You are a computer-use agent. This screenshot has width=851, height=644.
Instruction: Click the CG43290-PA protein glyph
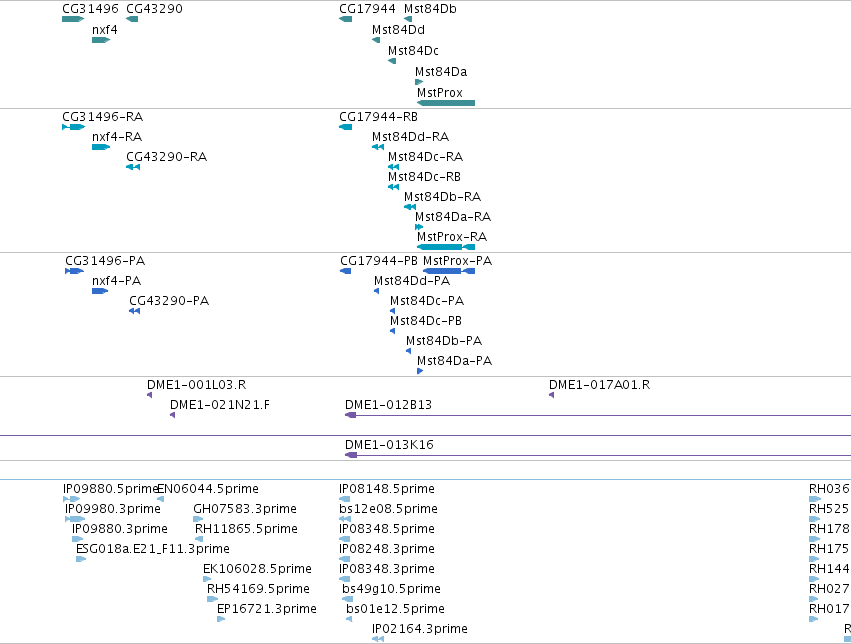click(135, 311)
